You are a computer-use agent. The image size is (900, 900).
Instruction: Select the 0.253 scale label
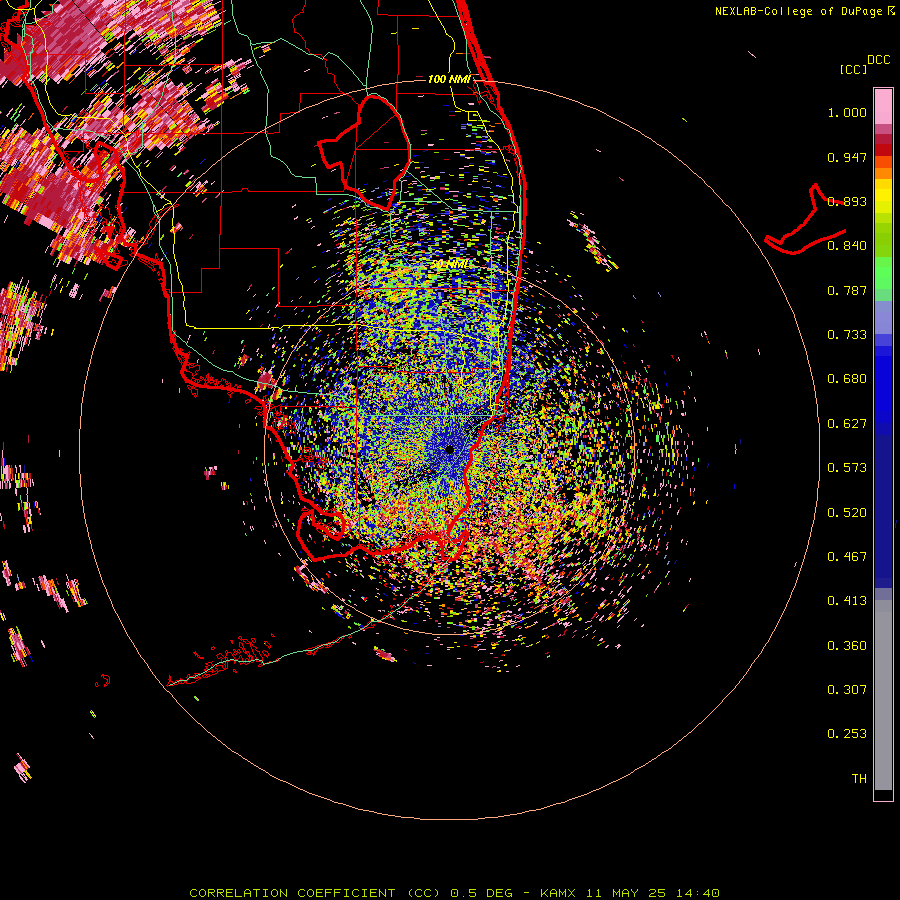pyautogui.click(x=847, y=734)
